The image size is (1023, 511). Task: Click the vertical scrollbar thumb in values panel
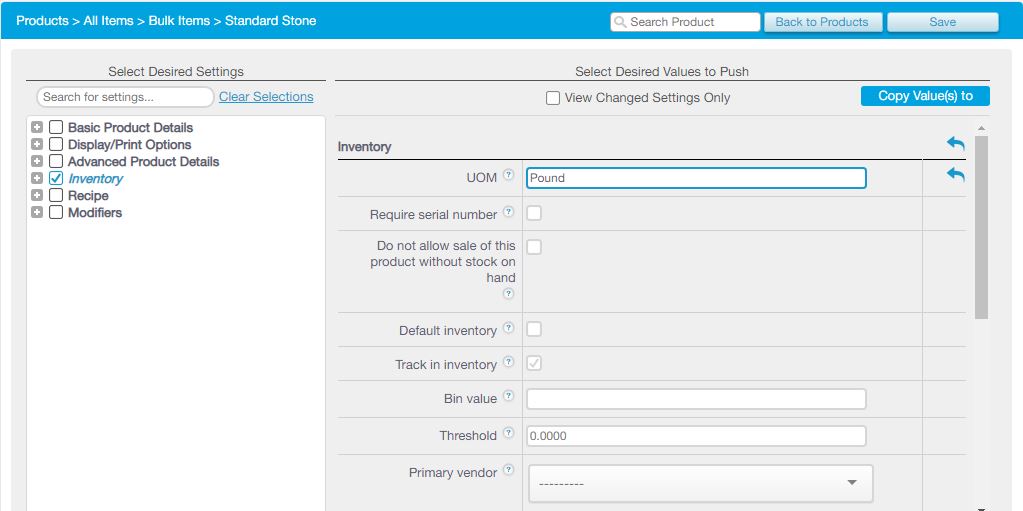pos(981,227)
